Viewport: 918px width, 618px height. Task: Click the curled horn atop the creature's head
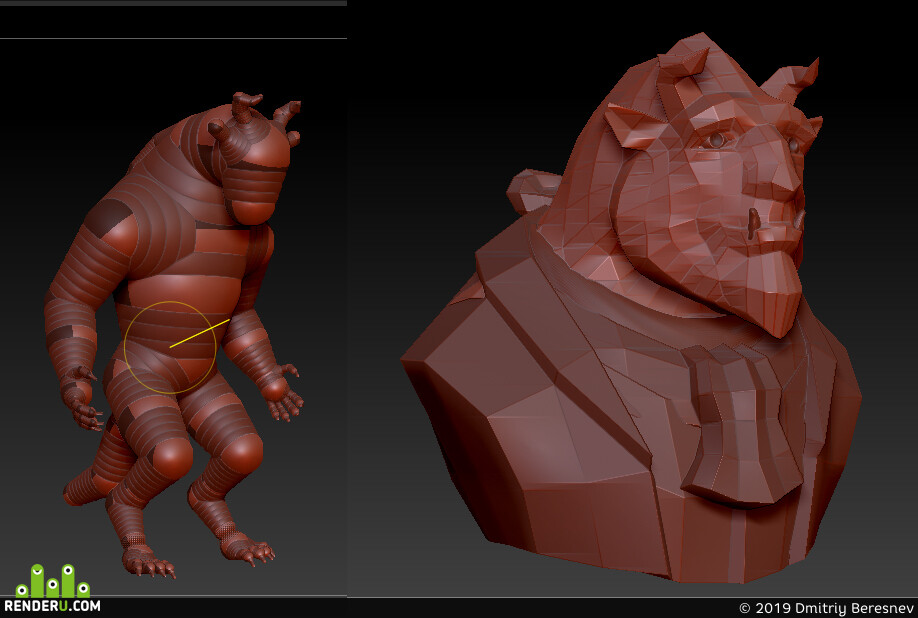click(x=245, y=107)
